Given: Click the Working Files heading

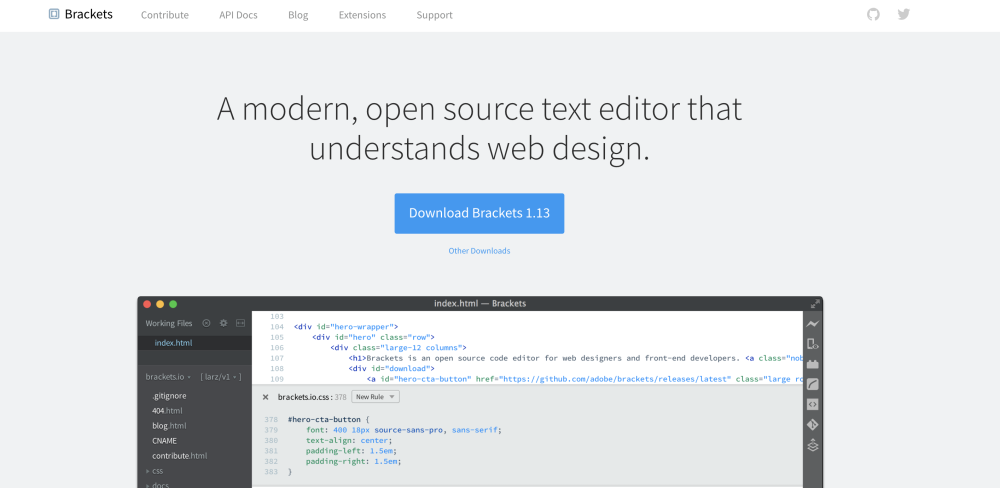Looking at the screenshot, I should click(168, 323).
